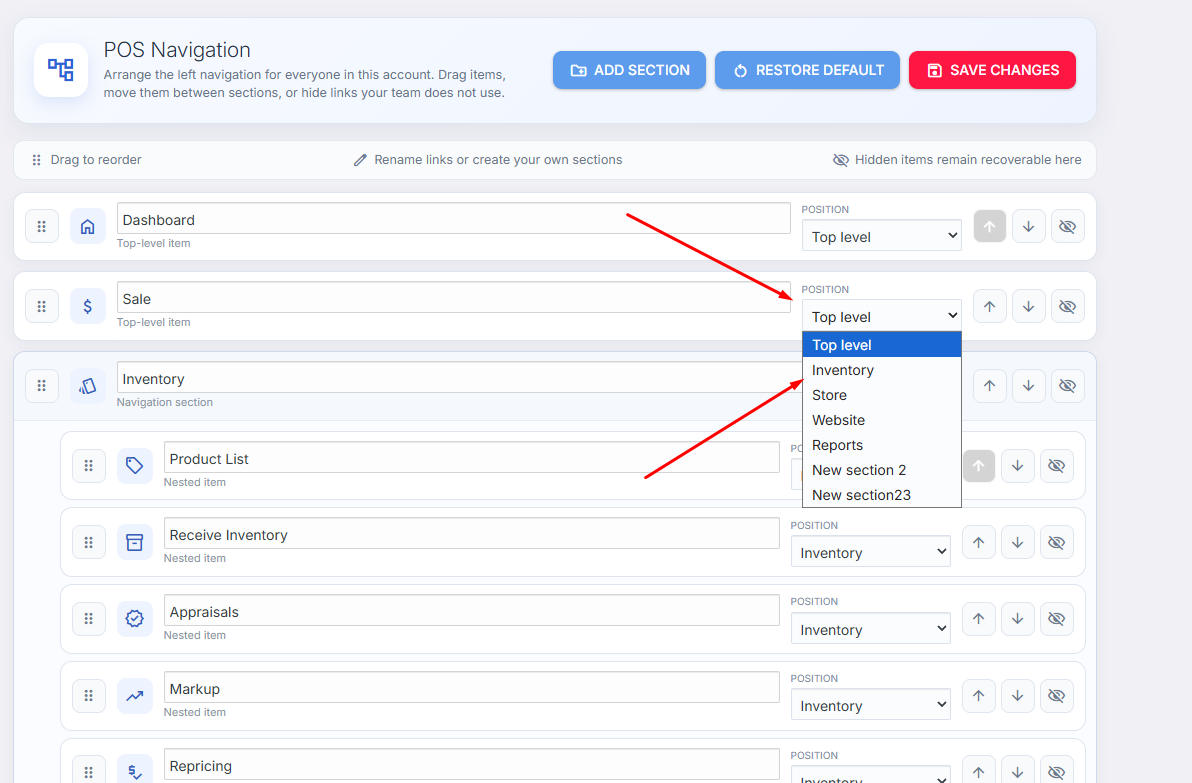The width and height of the screenshot is (1192, 783).
Task: Move Sale down with arrow
Action: (x=1029, y=306)
